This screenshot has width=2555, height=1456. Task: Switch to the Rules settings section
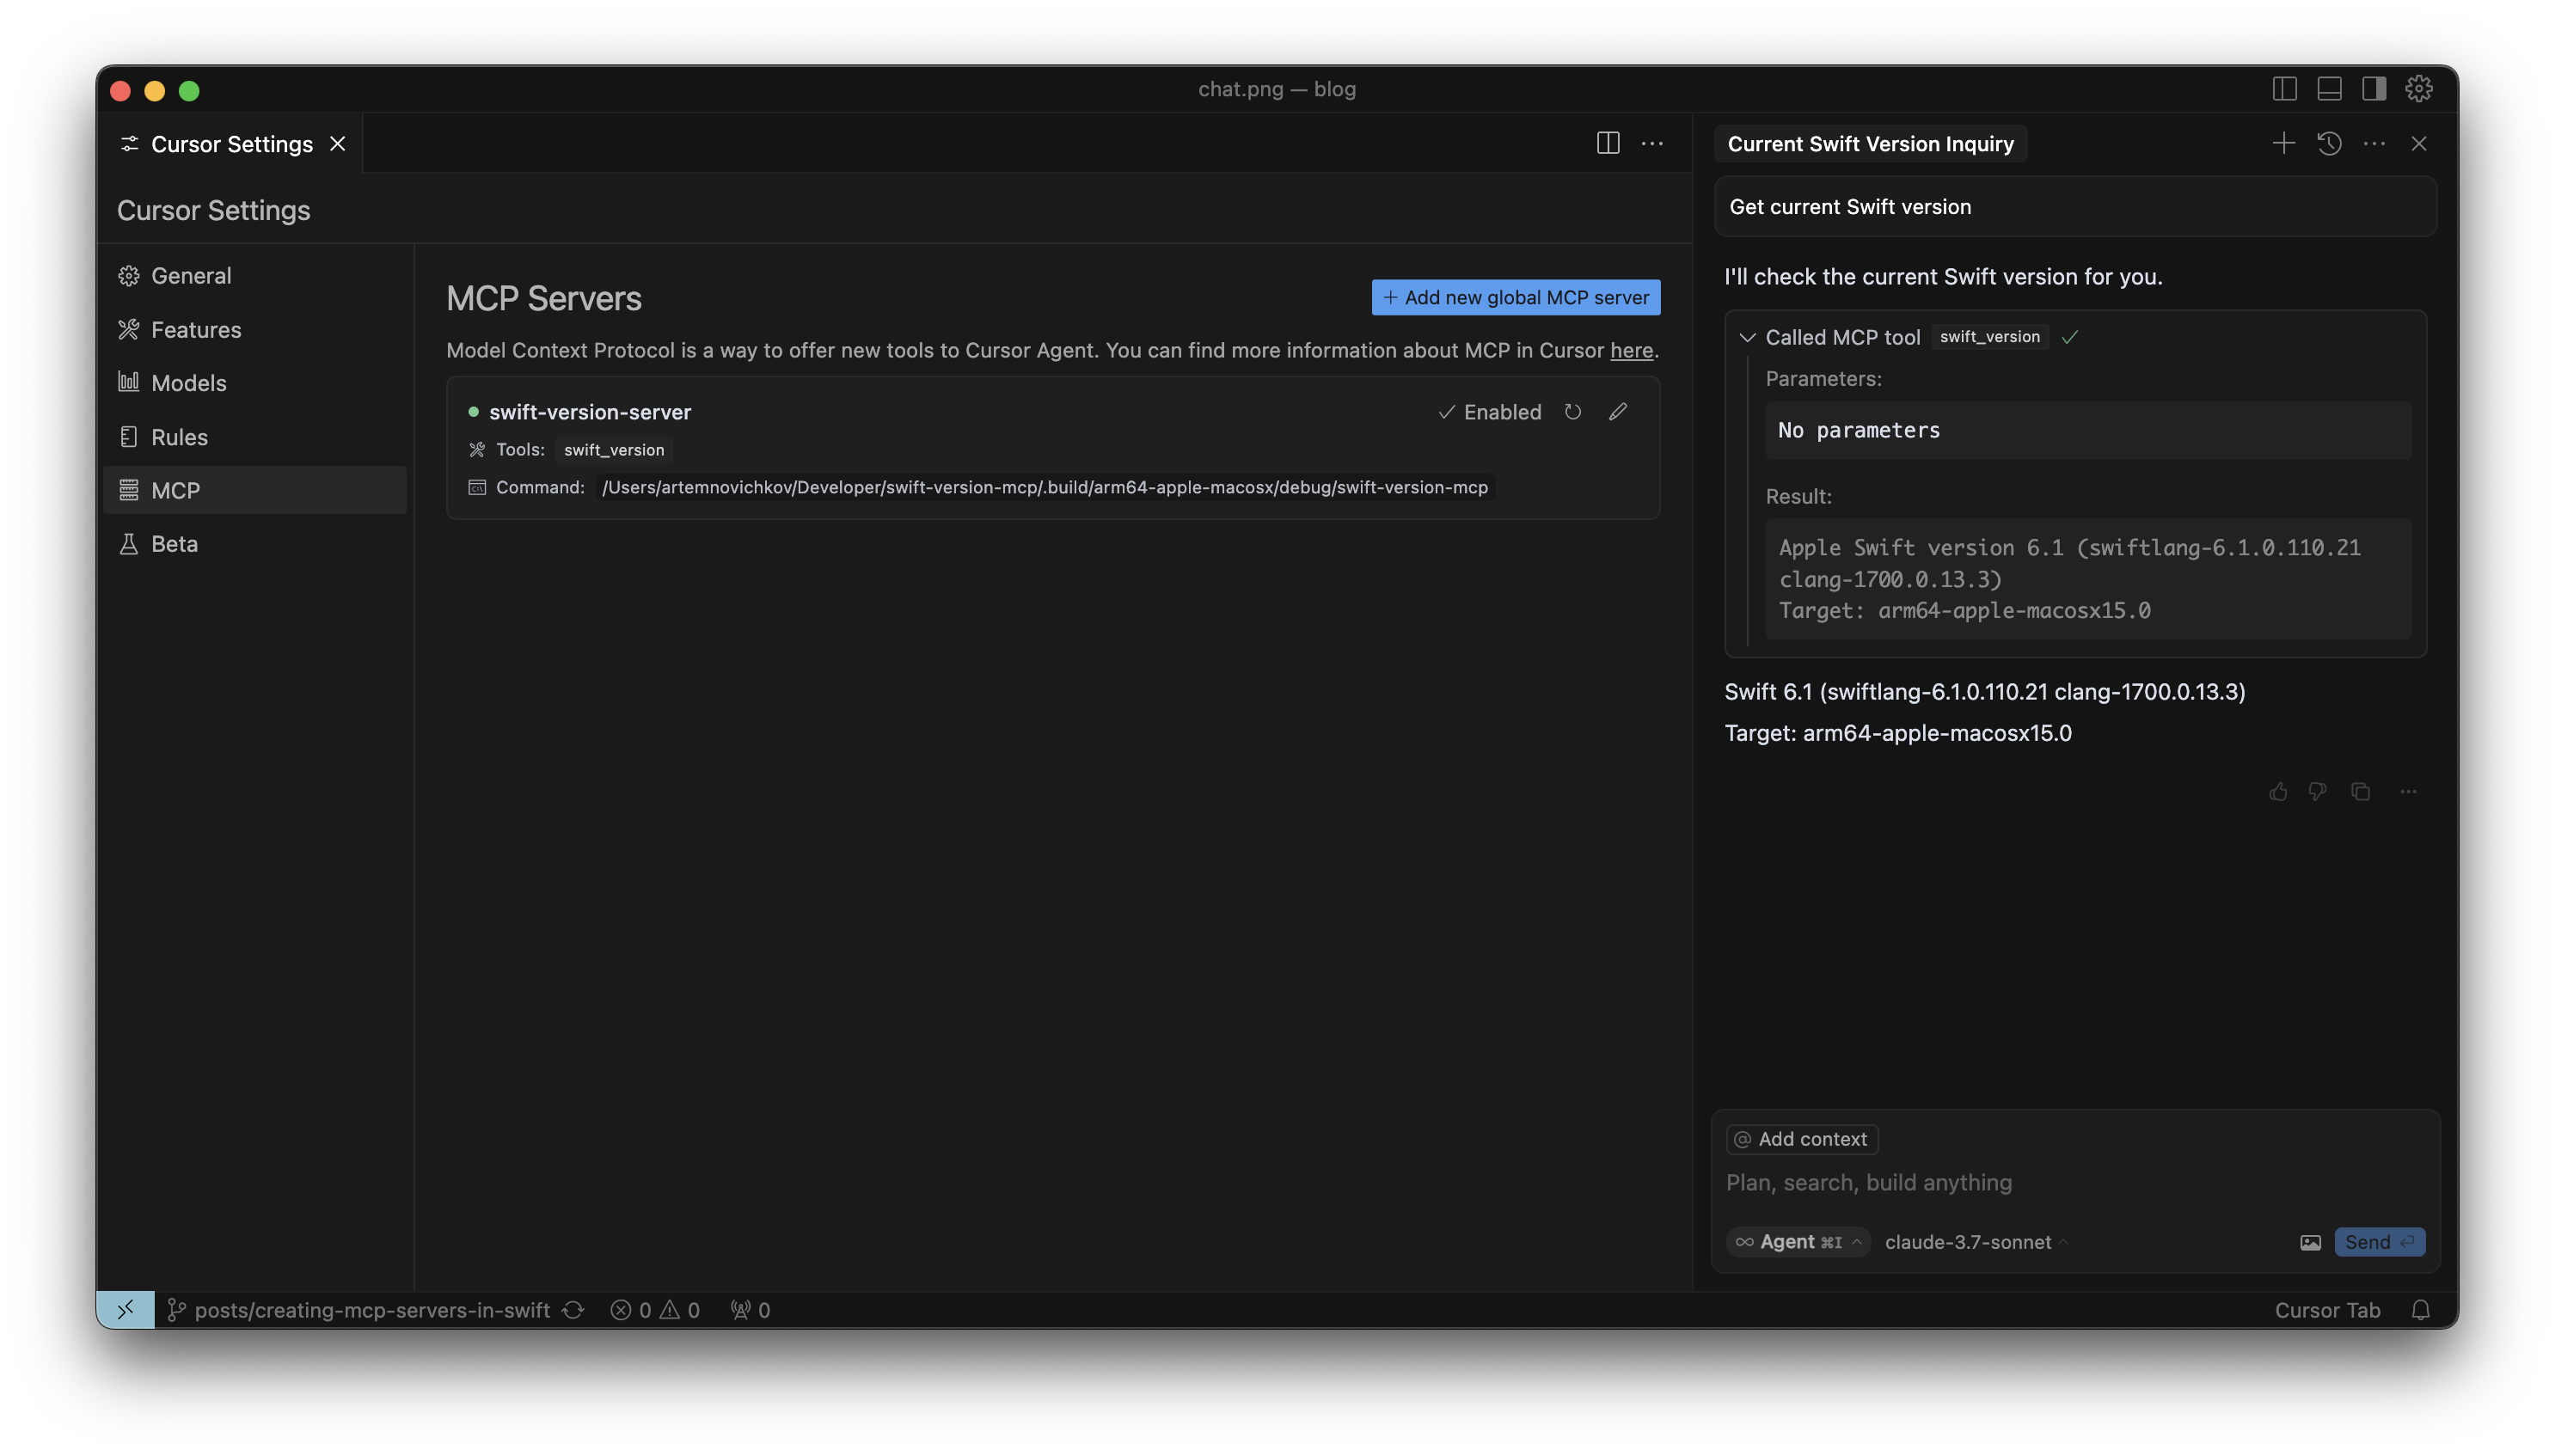[179, 437]
